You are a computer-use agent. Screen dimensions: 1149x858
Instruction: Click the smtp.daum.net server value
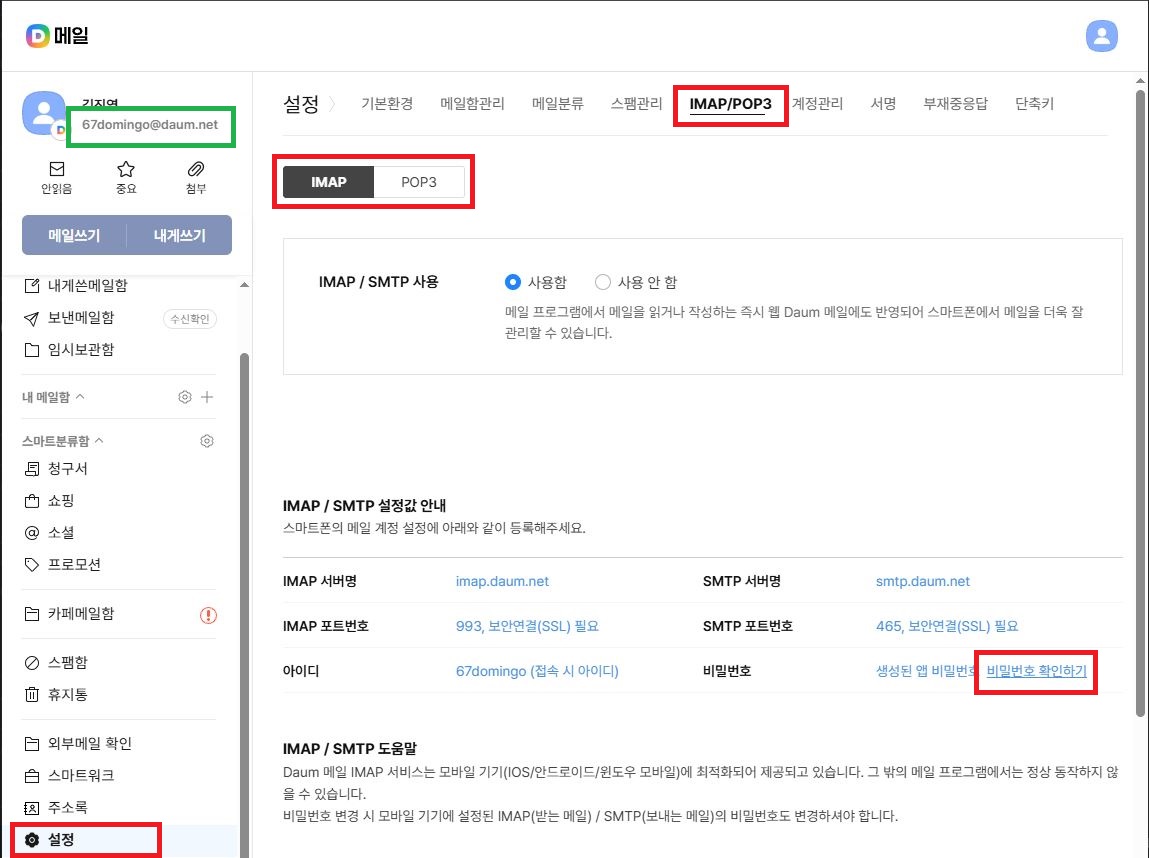(923, 581)
